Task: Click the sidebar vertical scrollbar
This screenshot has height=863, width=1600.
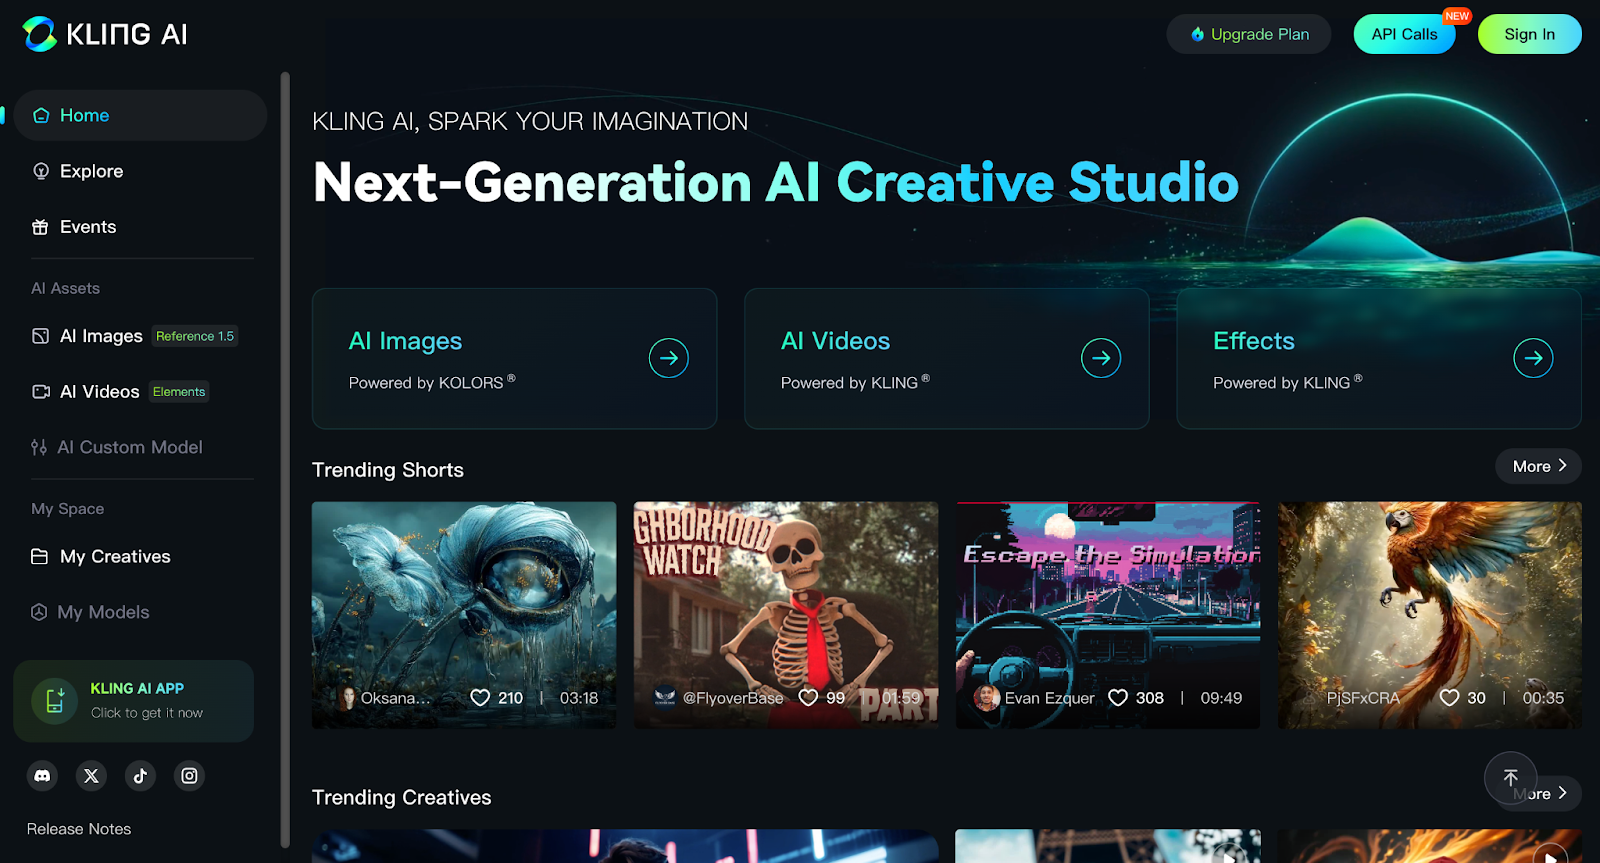Action: (285, 460)
